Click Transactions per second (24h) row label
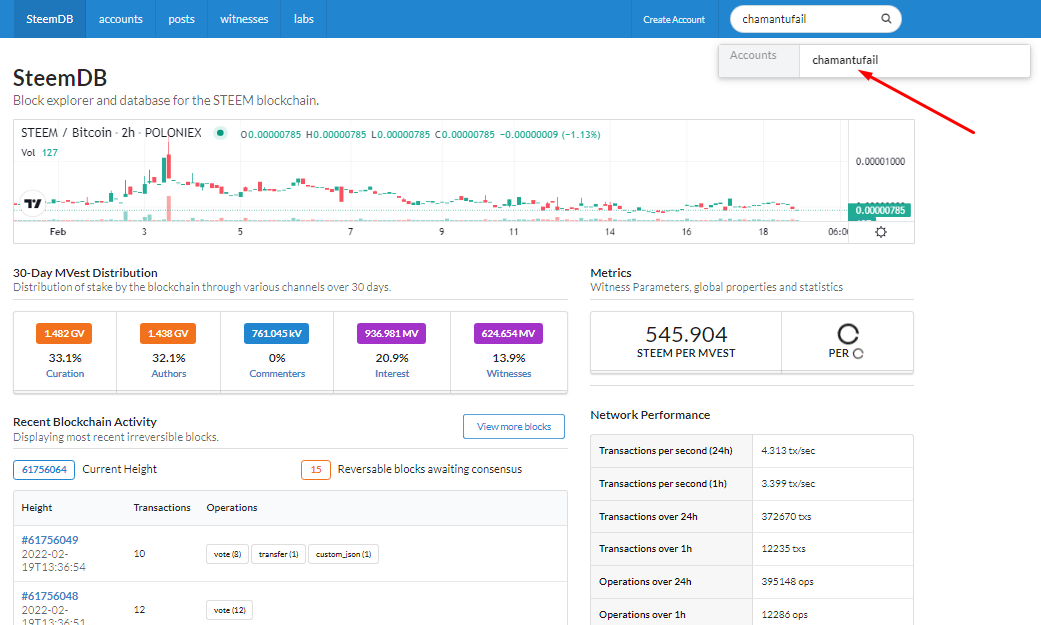1041x625 pixels. [666, 450]
